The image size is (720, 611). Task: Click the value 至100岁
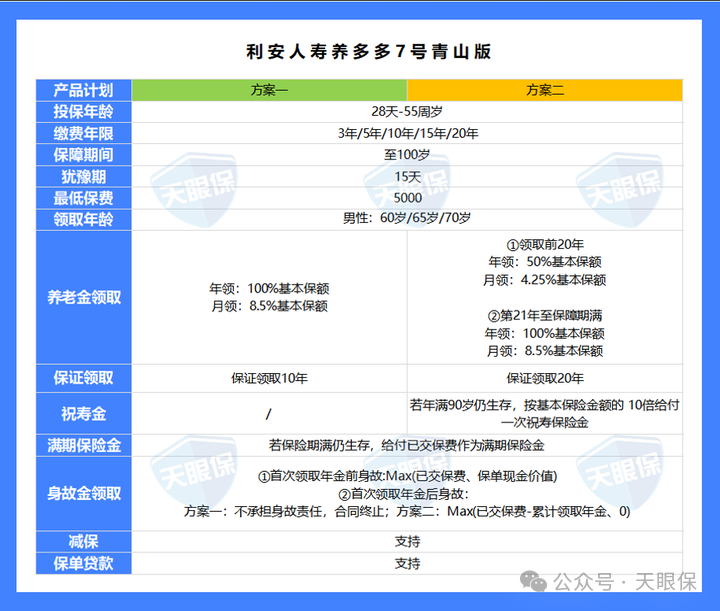tap(407, 155)
